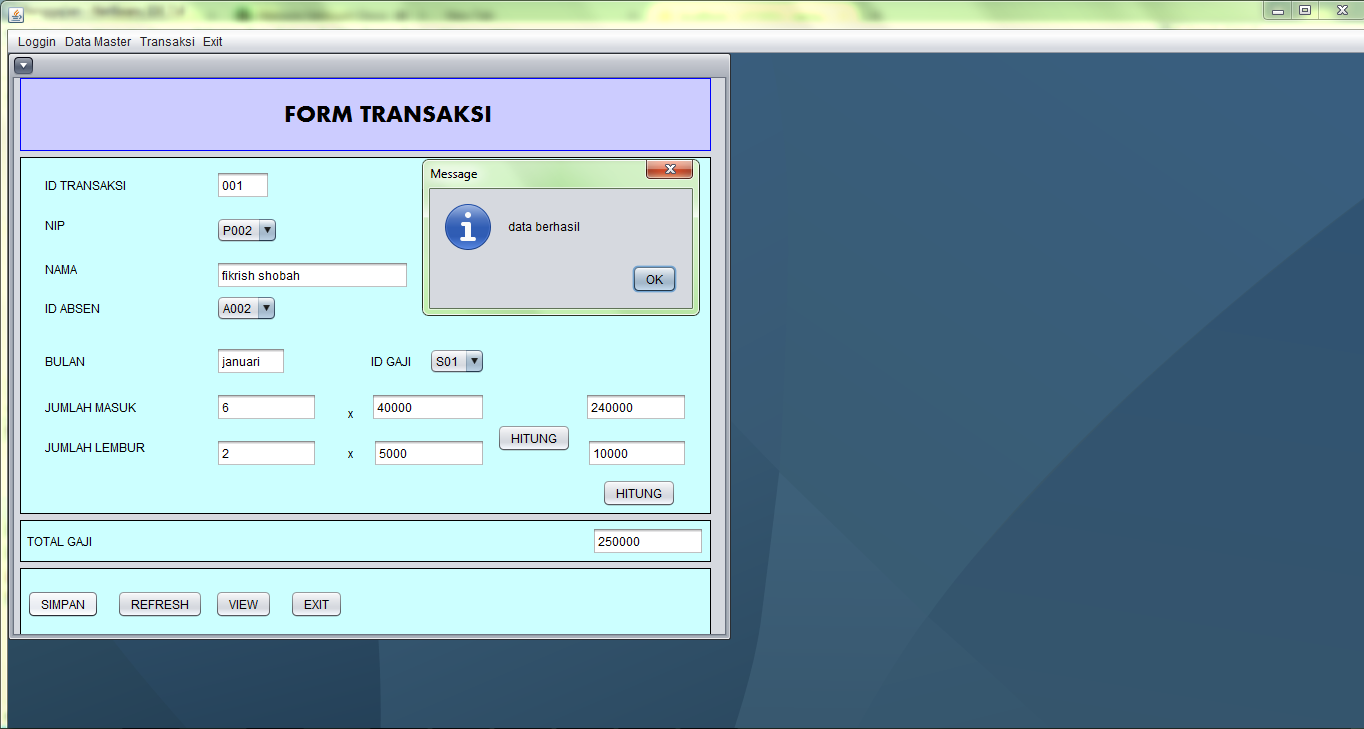Click the info icon in the Message dialog

tap(467, 226)
